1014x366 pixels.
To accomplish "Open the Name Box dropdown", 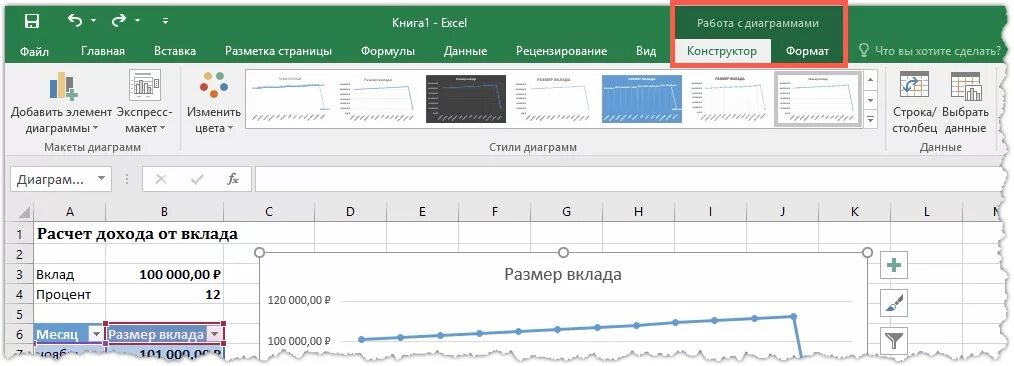I will click(102, 179).
